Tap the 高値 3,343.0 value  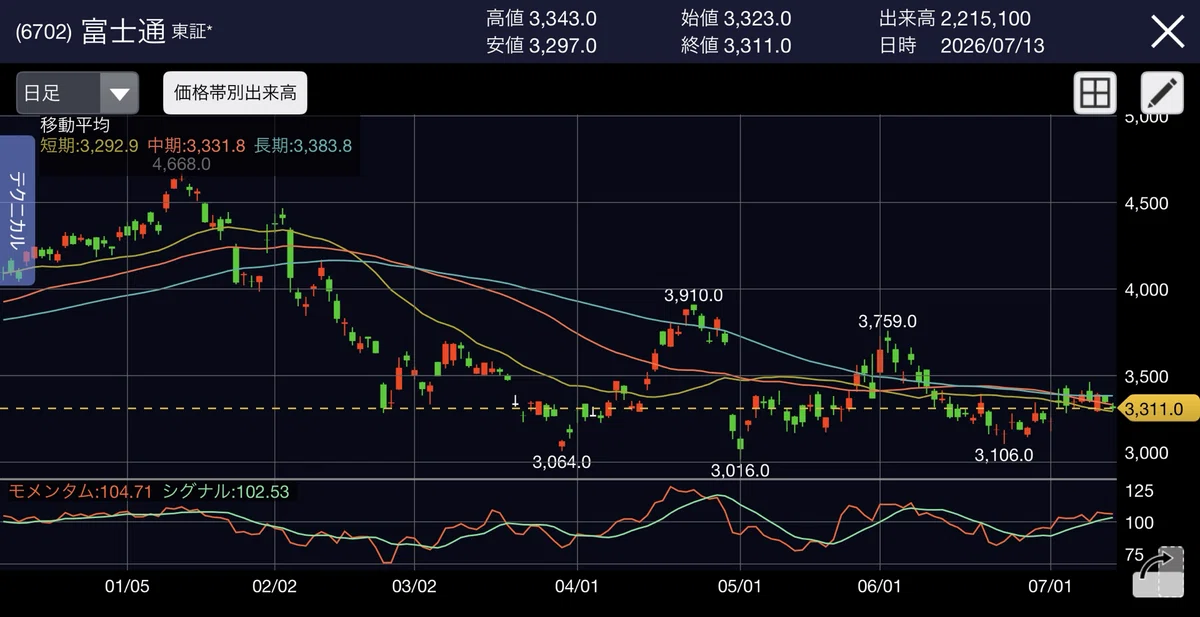tap(541, 18)
